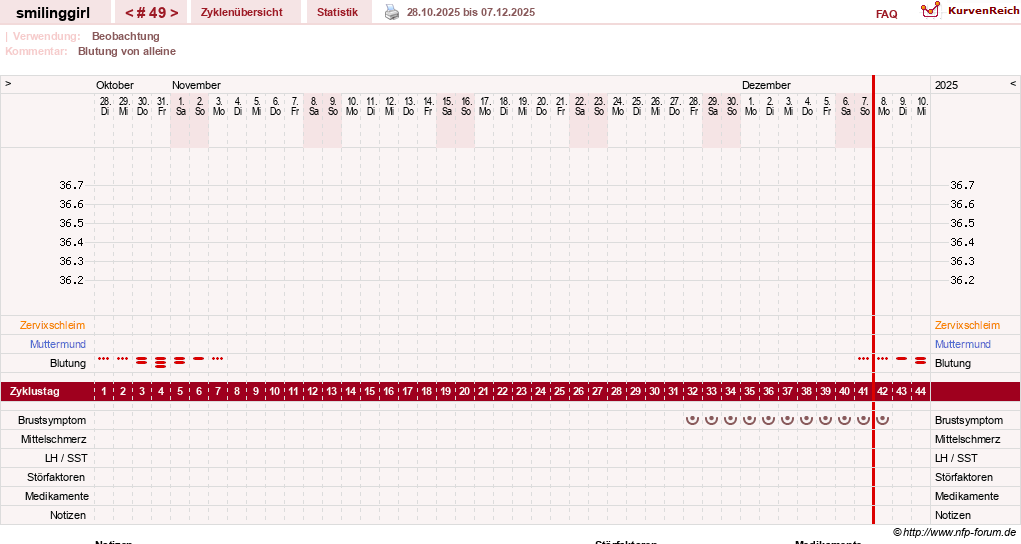Click breast symptom icon on day 32
Viewport: 1021px width, 544px height.
click(x=692, y=420)
